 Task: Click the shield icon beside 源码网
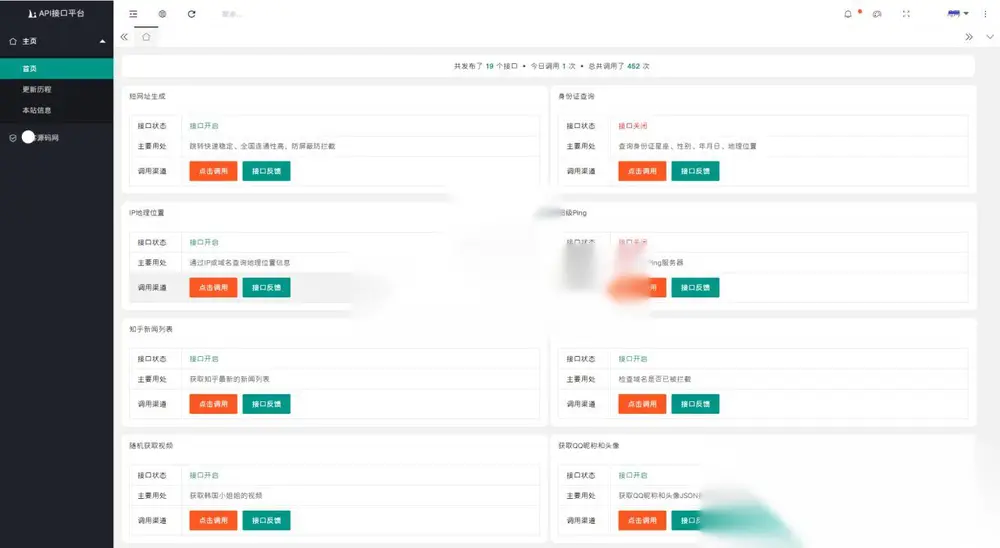coord(13,137)
